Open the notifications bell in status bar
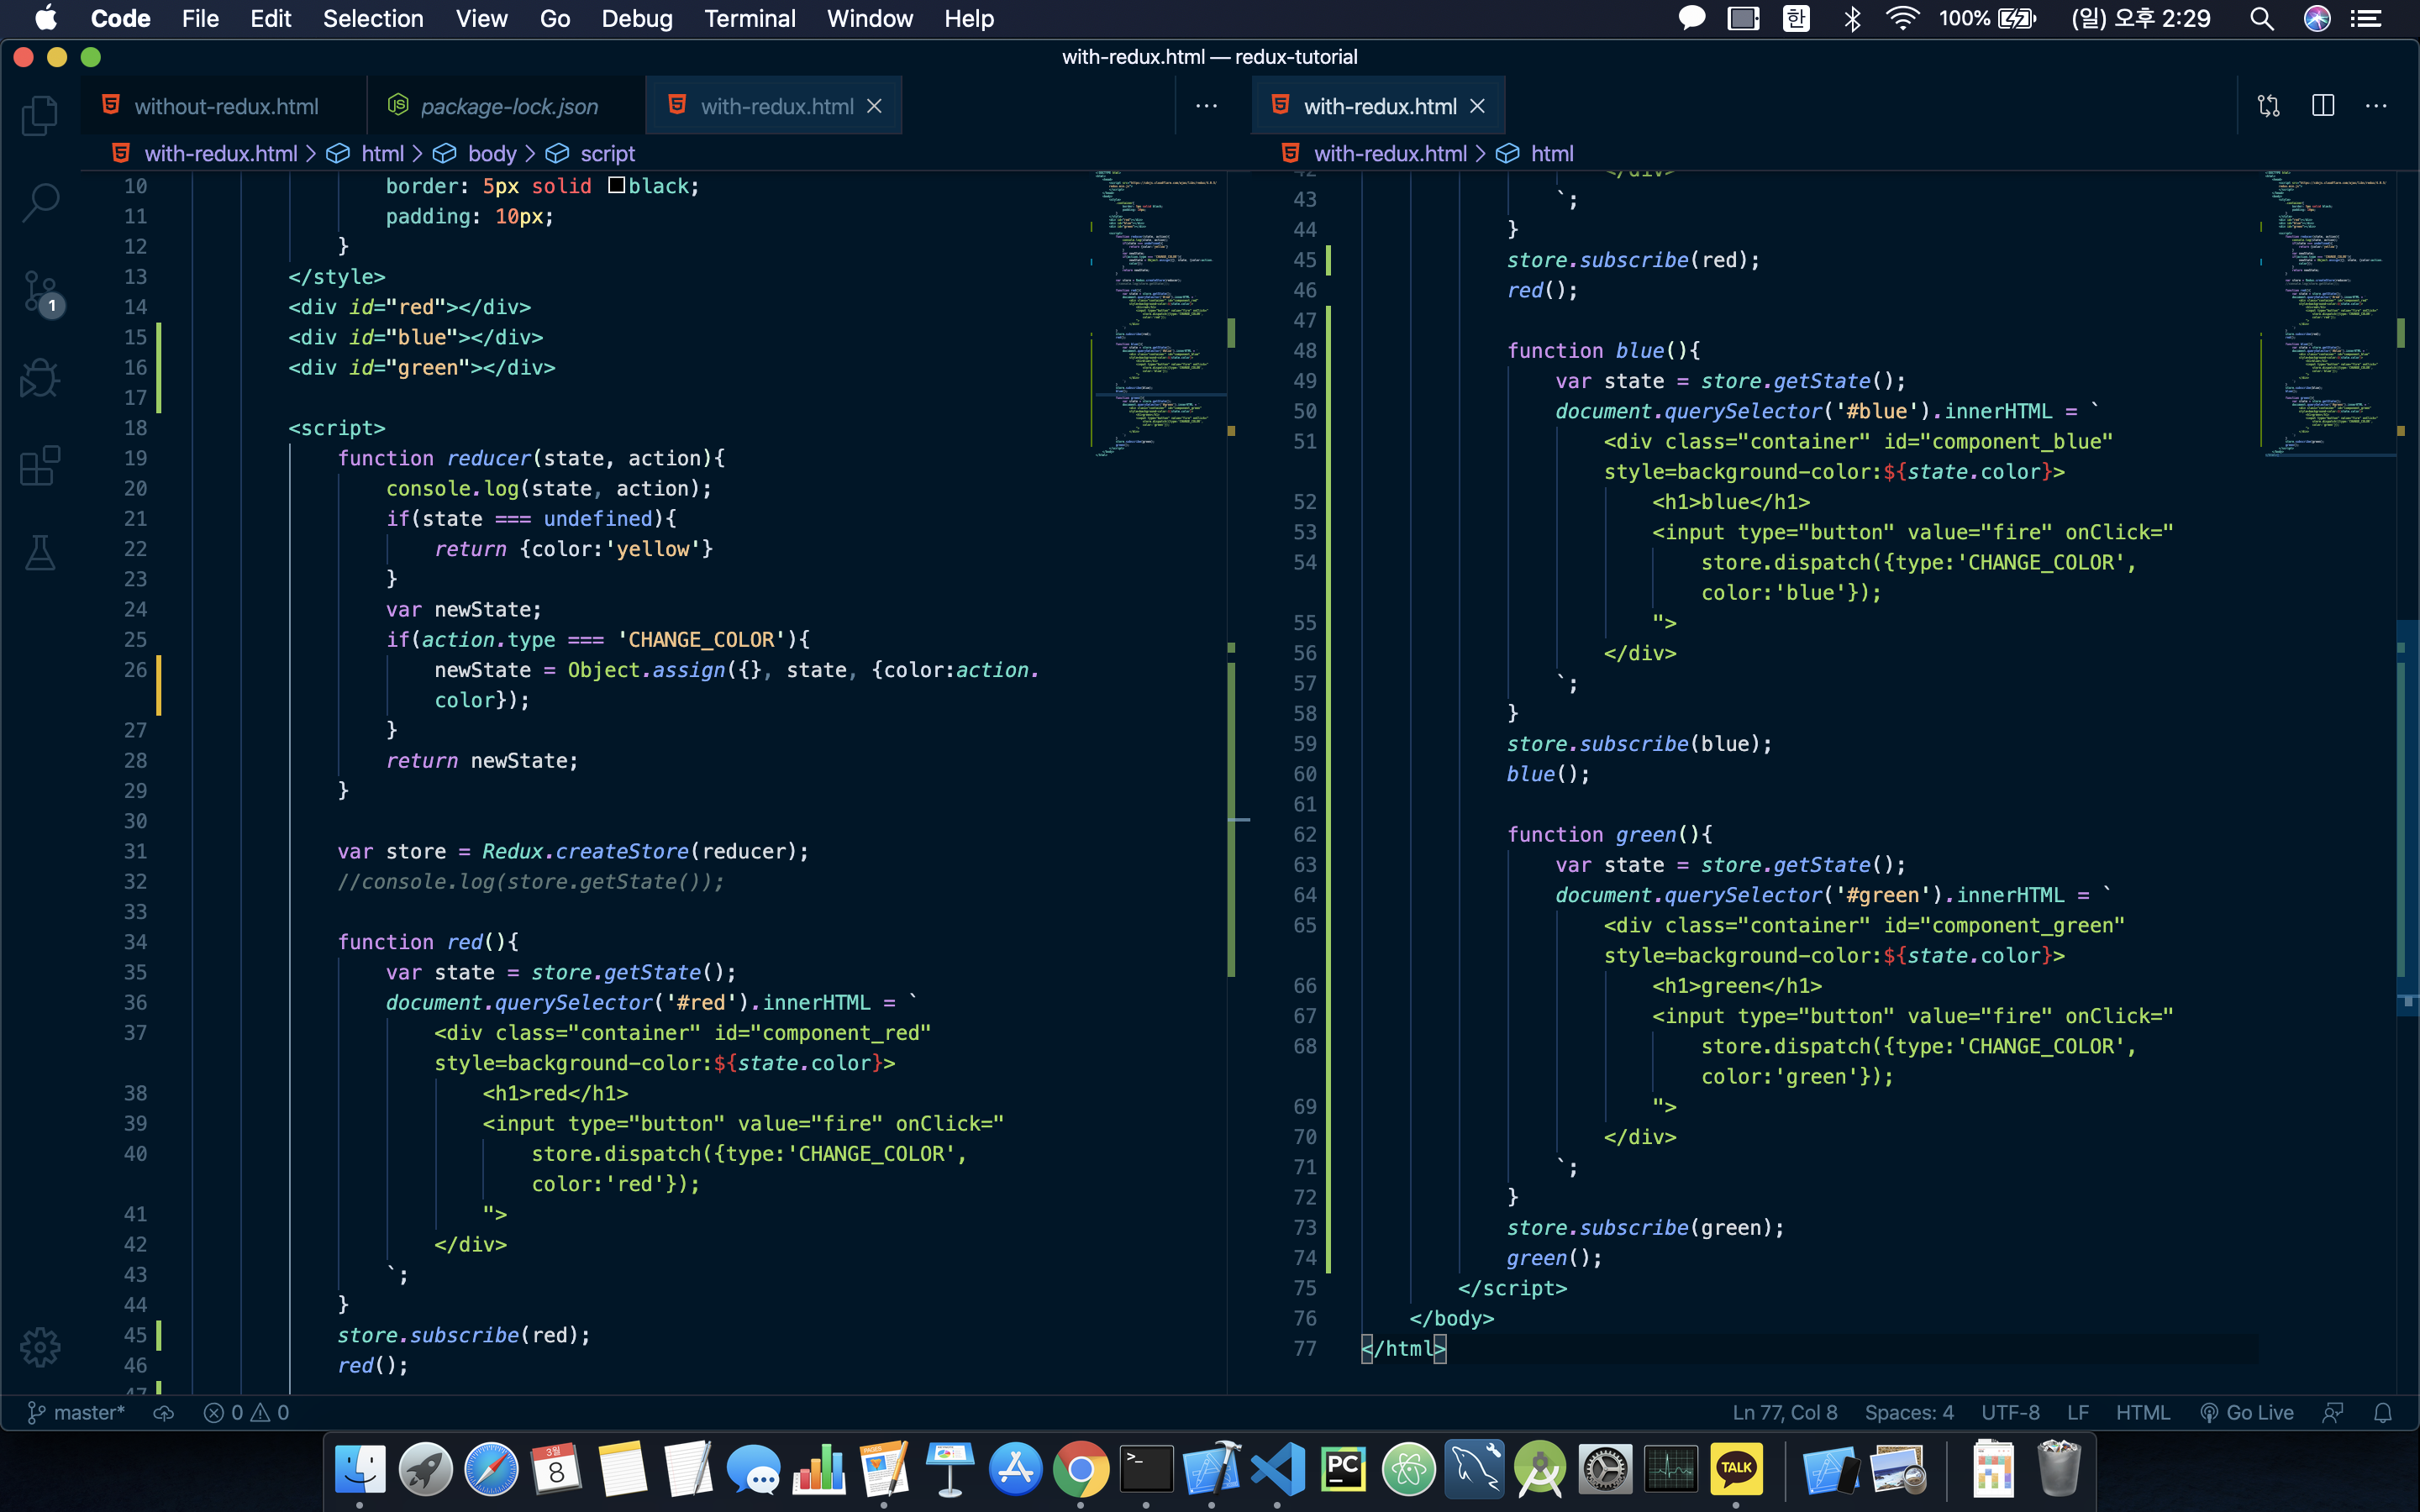Image resolution: width=2420 pixels, height=1512 pixels. coord(2383,1412)
